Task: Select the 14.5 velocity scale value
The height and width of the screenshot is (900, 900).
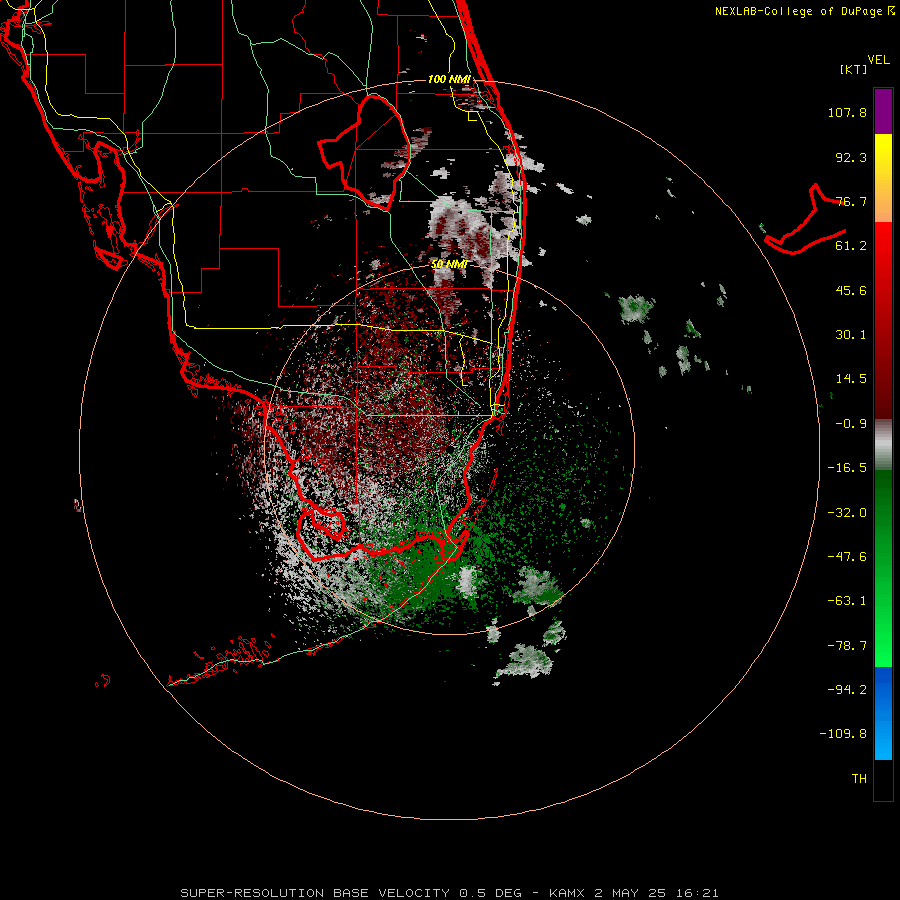Action: pos(851,379)
